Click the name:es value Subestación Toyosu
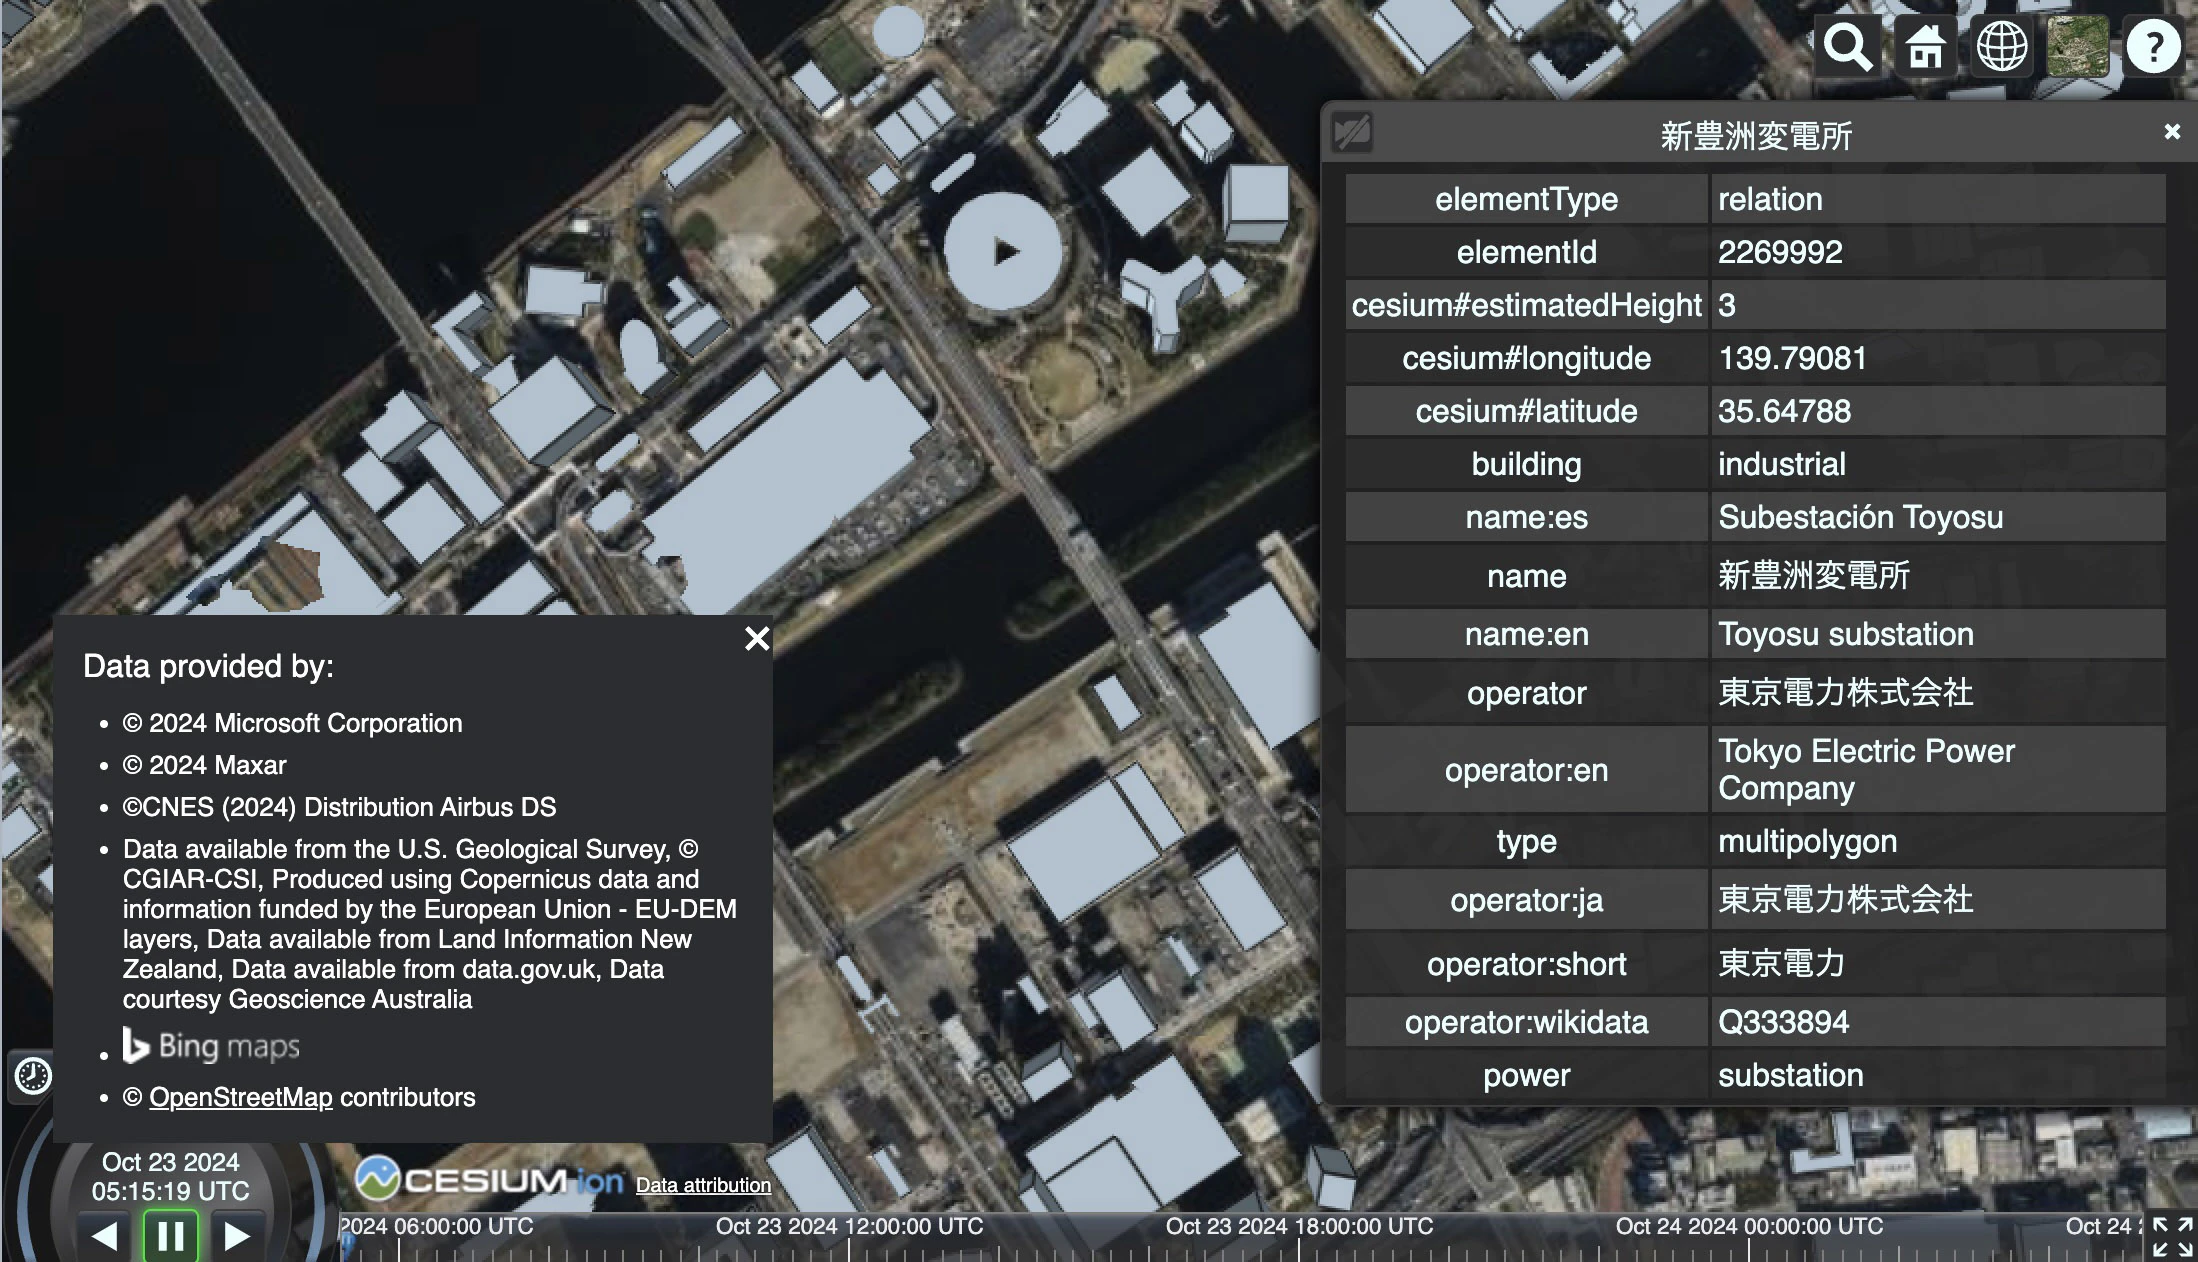Image resolution: width=2198 pixels, height=1262 pixels. [1861, 517]
